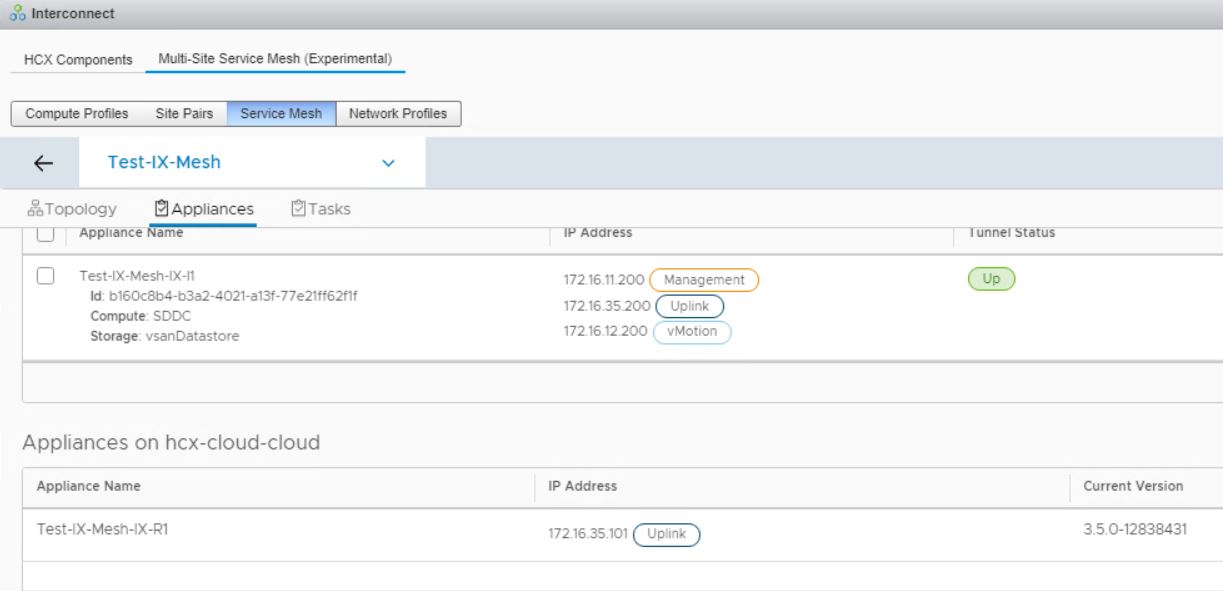This screenshot has width=1223, height=591.
Task: Click the Compute Profiles button
Action: pyautogui.click(x=77, y=114)
